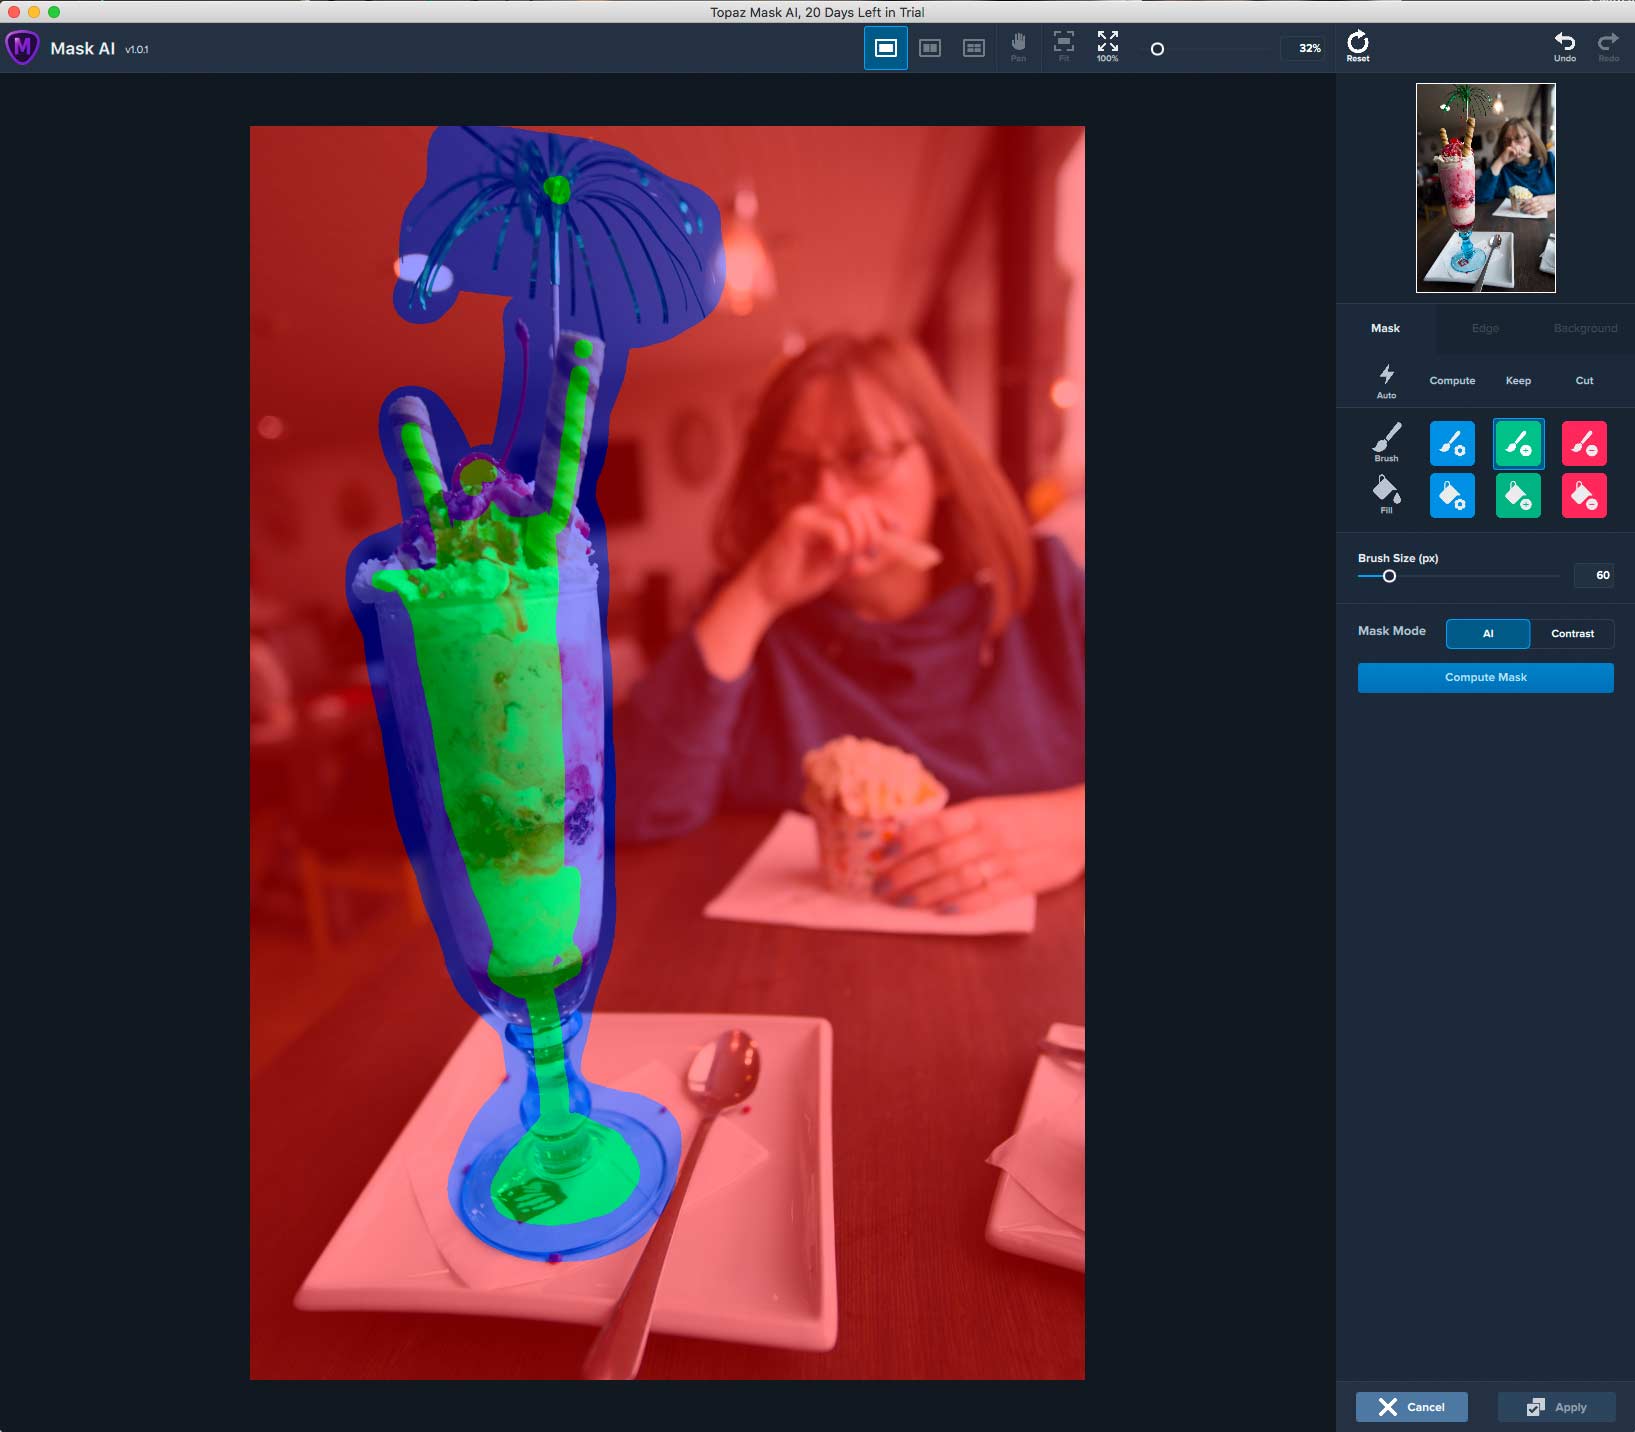Click the Brush Size slider handle

point(1389,576)
